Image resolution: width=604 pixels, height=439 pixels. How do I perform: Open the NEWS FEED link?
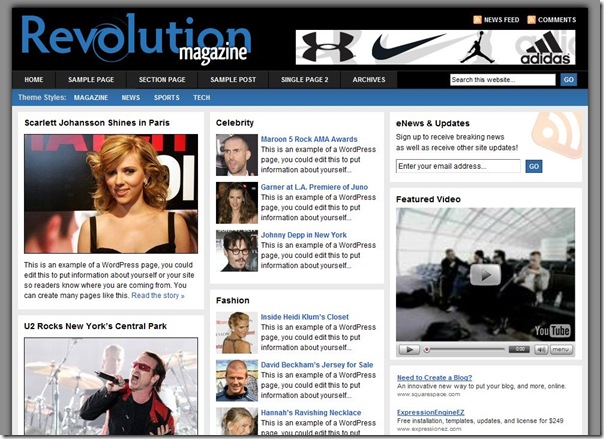point(502,20)
